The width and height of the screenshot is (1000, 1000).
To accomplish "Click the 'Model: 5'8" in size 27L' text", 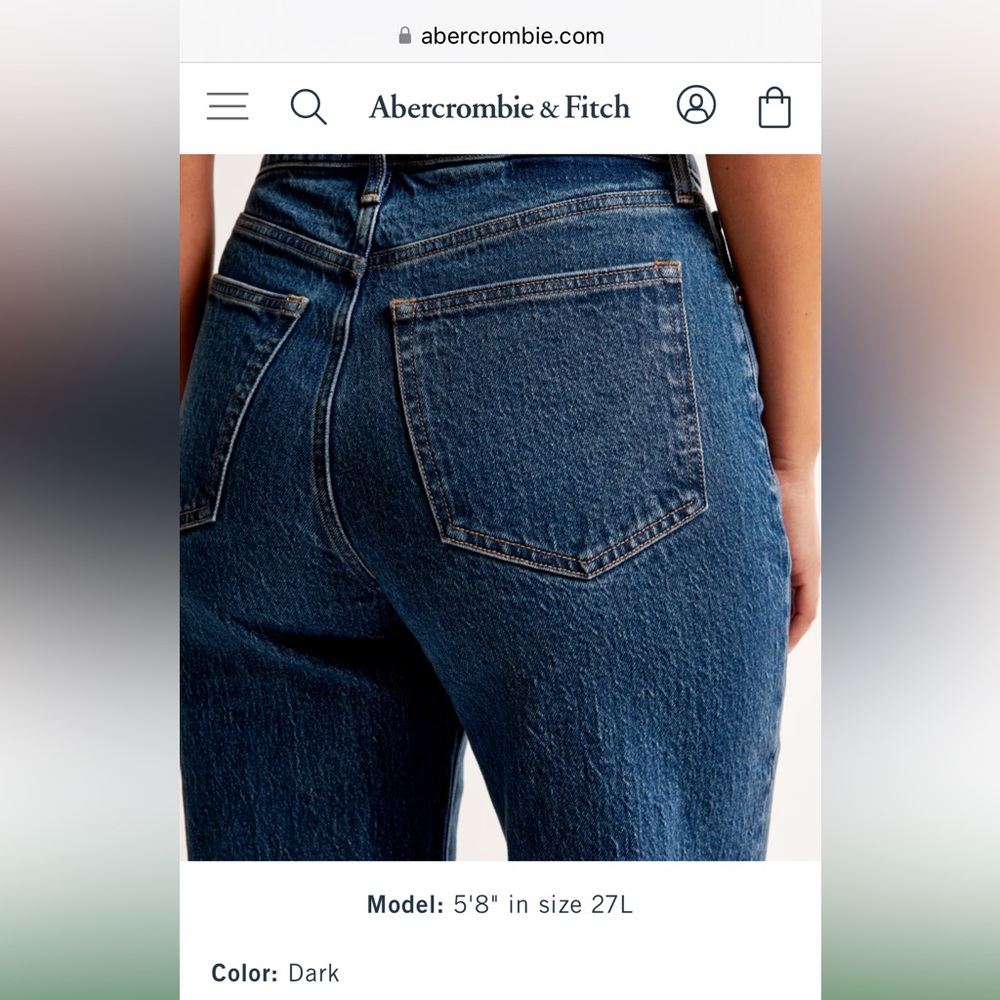I will [500, 904].
